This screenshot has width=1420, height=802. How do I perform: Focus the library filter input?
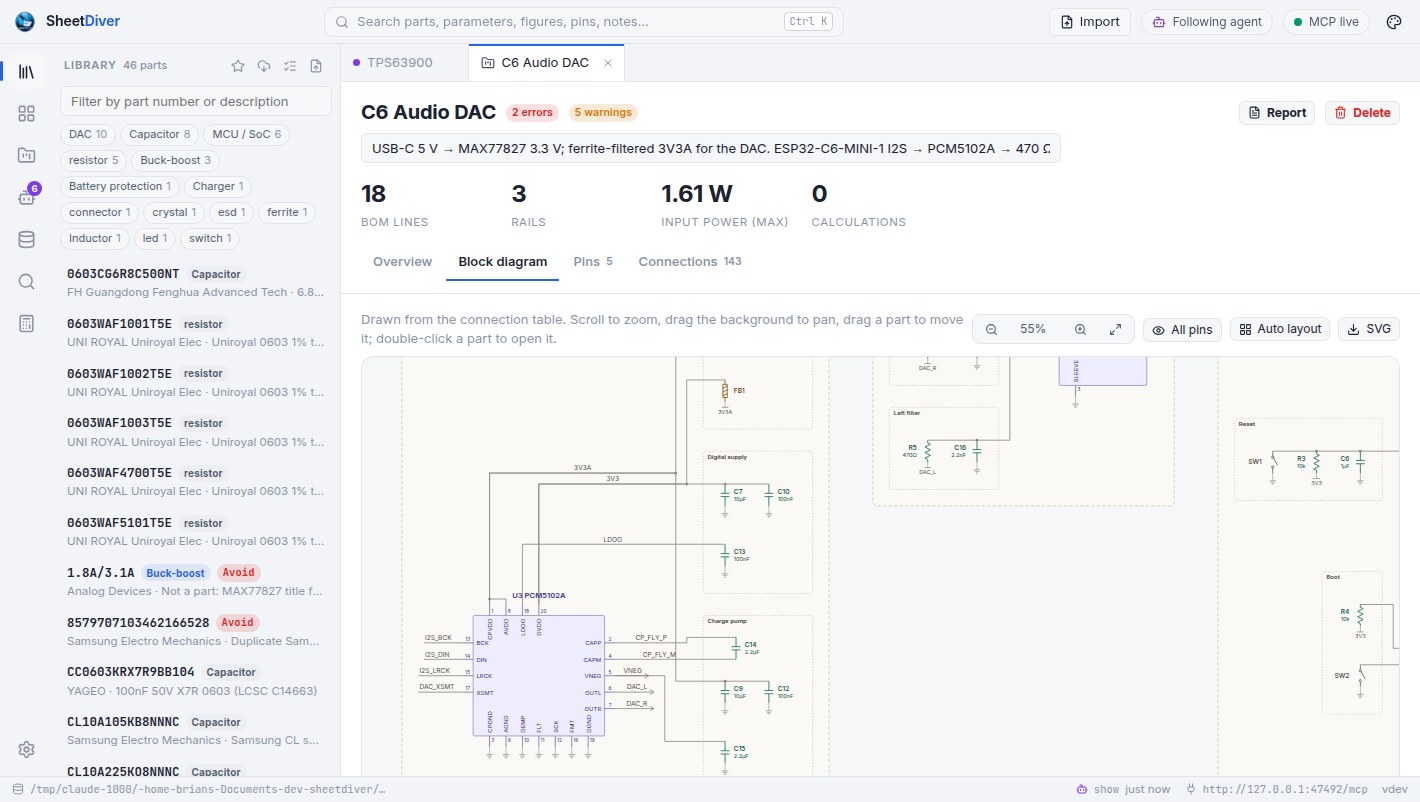[x=196, y=101]
